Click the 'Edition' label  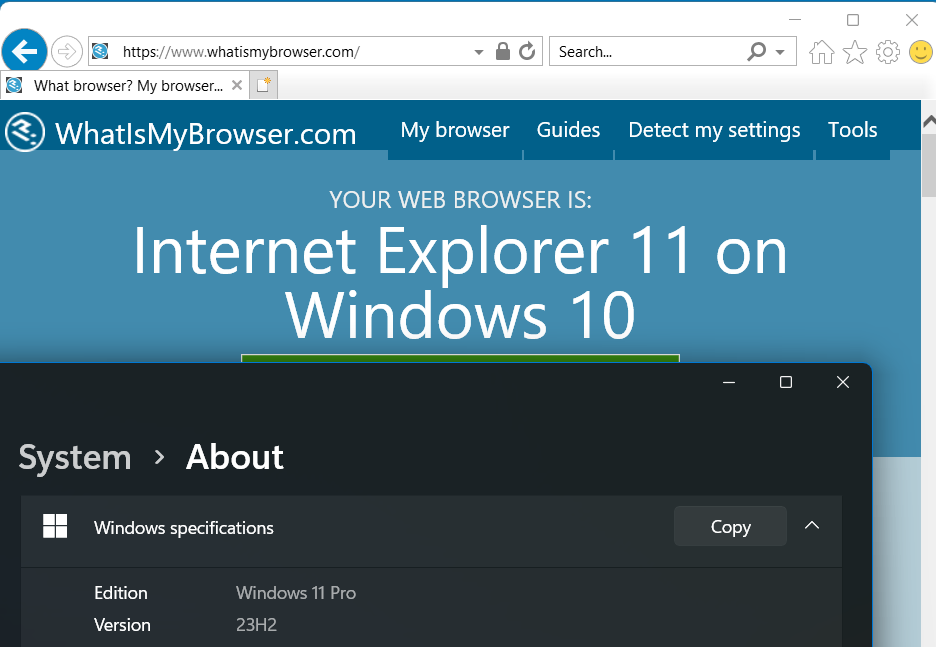121,593
